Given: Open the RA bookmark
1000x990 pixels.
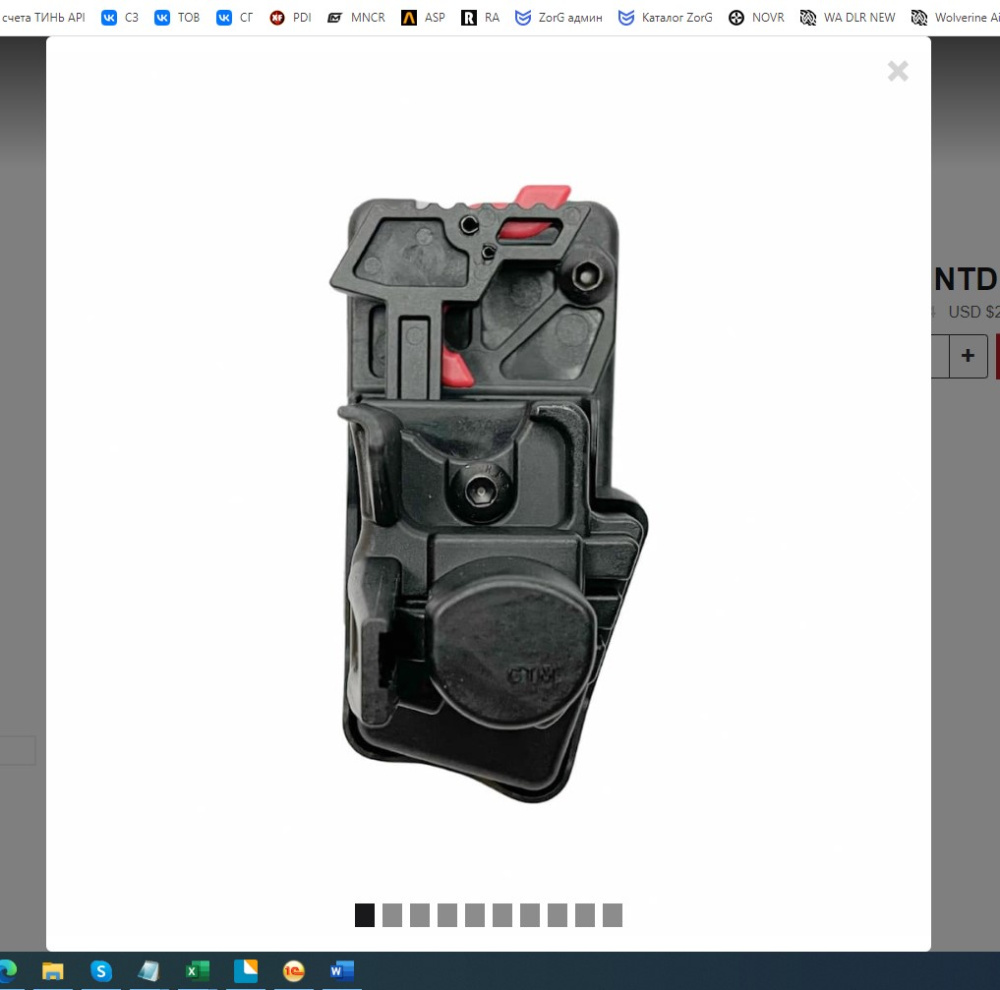Looking at the screenshot, I should click(480, 18).
